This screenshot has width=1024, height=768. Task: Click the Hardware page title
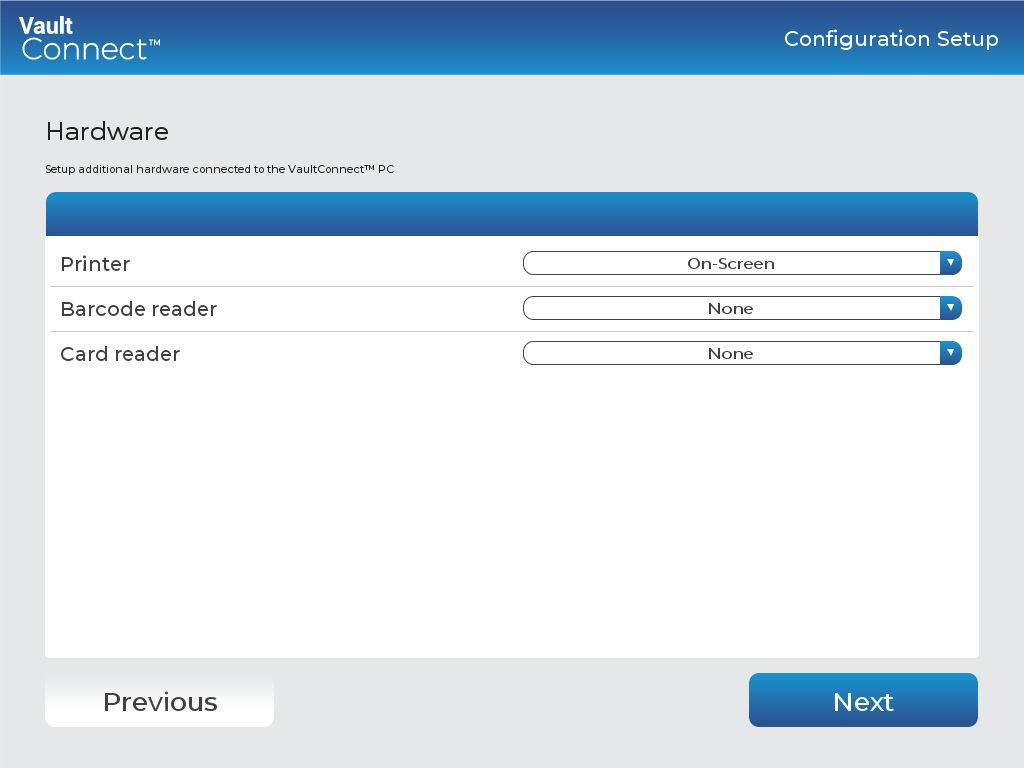click(x=107, y=131)
